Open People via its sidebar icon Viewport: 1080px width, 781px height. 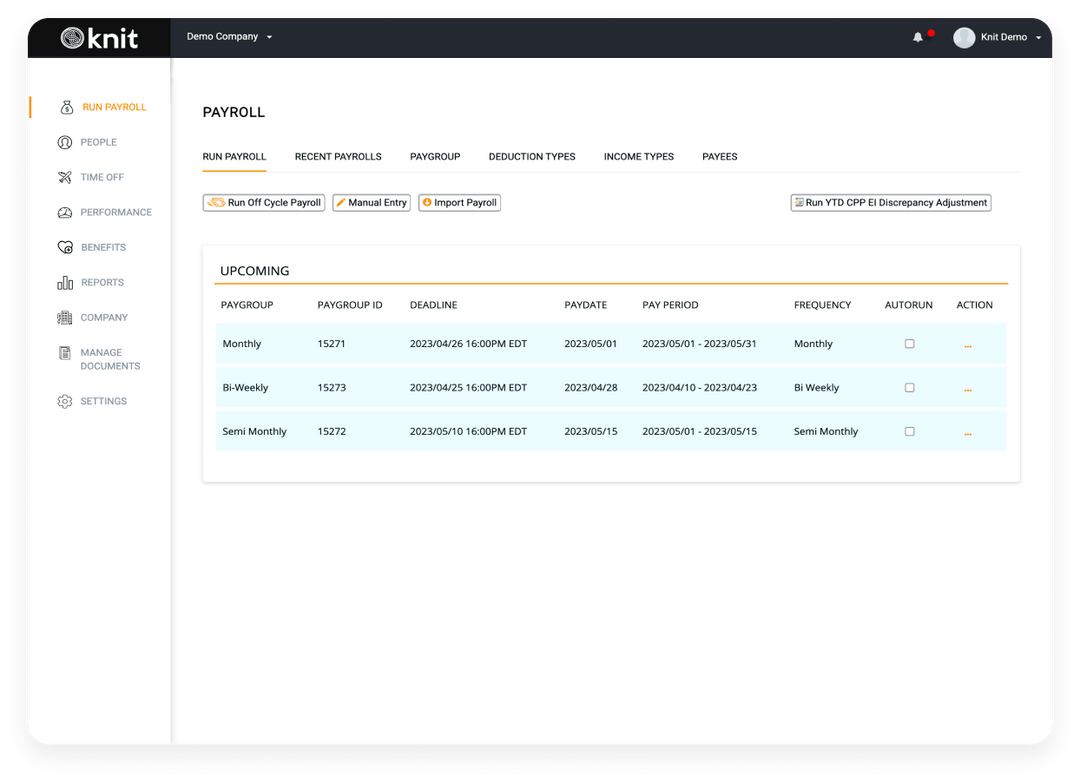click(65, 143)
